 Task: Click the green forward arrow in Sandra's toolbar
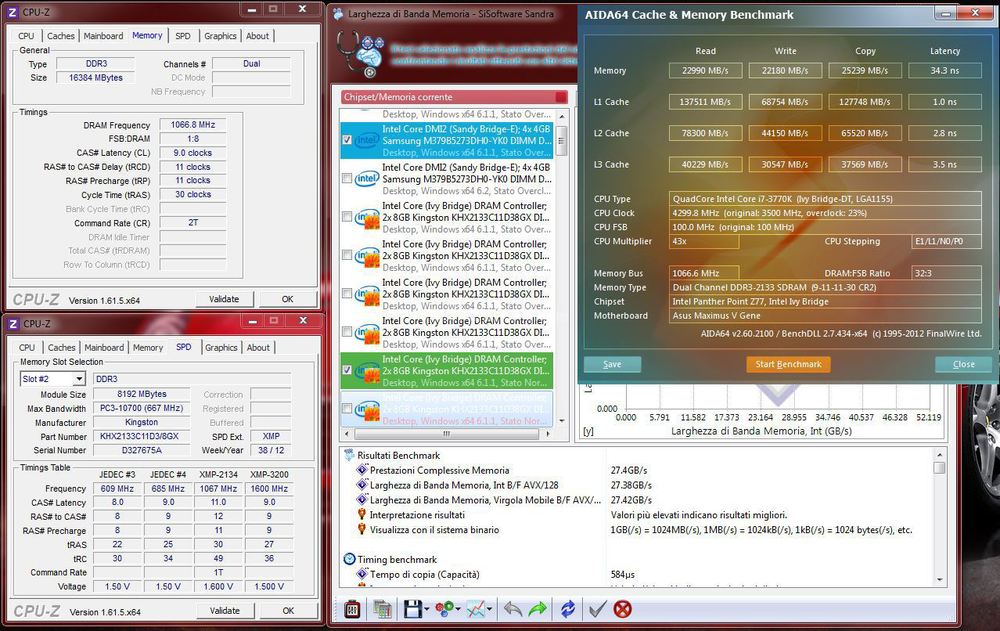point(538,609)
